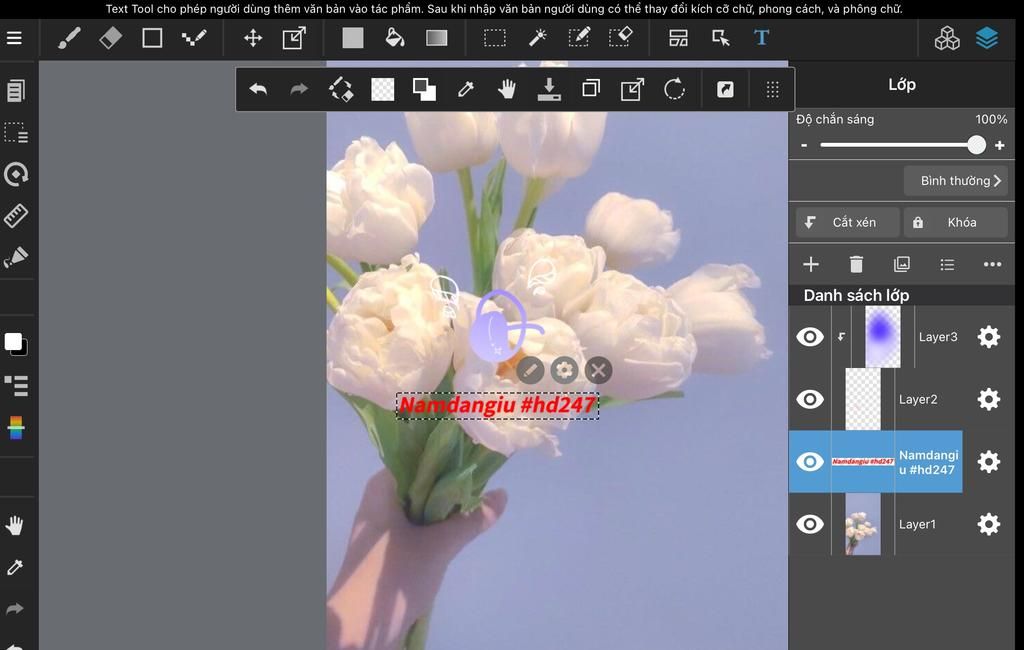Screen dimensions: 1024x650
Task: Delete the selected layer with the trash icon
Action: (x=856, y=264)
